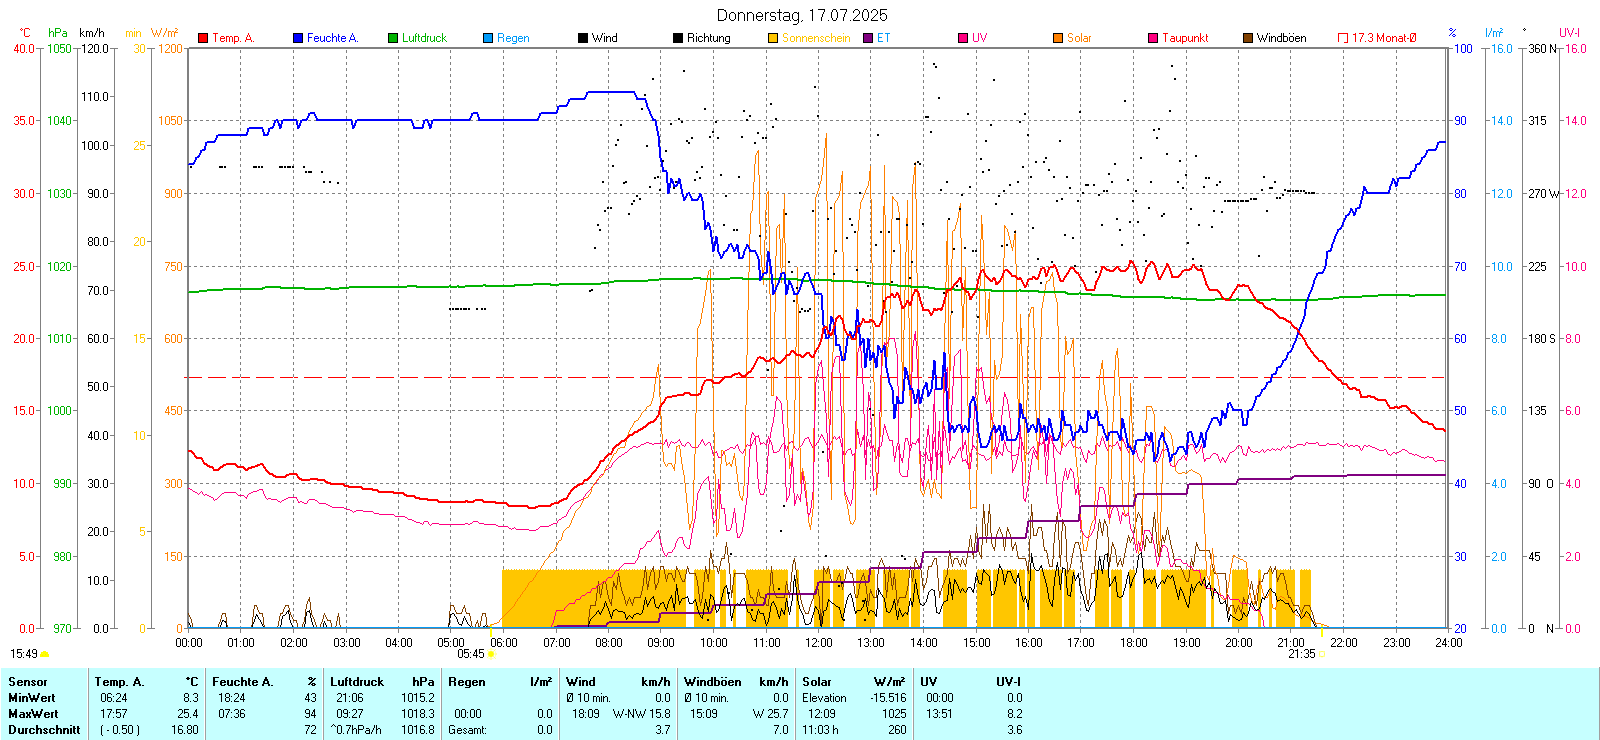This screenshot has width=1600, height=740.
Task: Click the red Temp. A. legend square
Action: tap(203, 38)
